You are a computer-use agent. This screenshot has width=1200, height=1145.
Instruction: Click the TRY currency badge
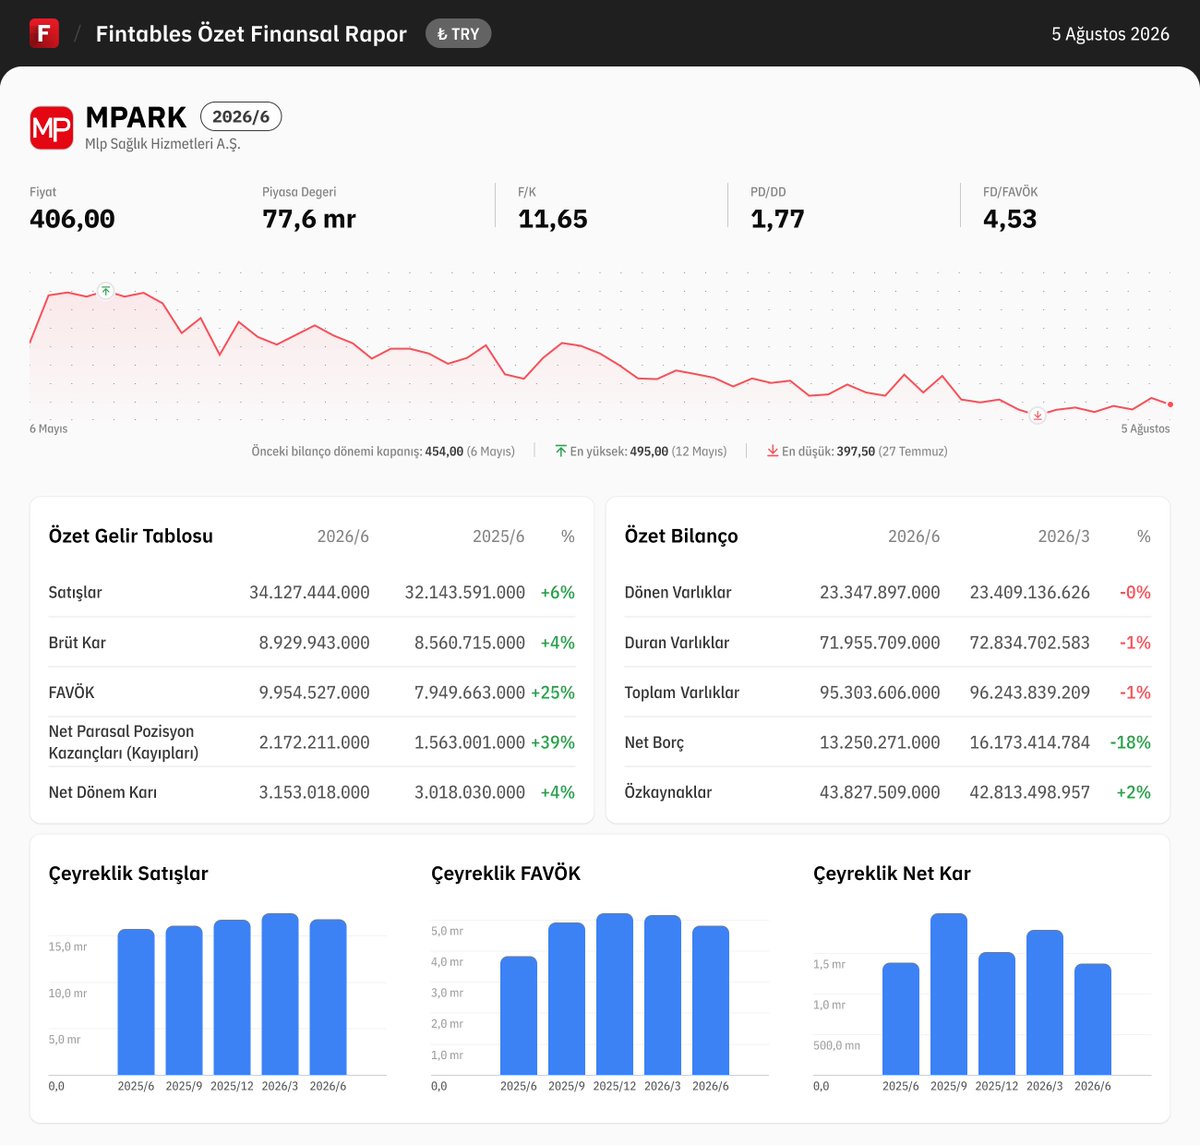pos(458,34)
